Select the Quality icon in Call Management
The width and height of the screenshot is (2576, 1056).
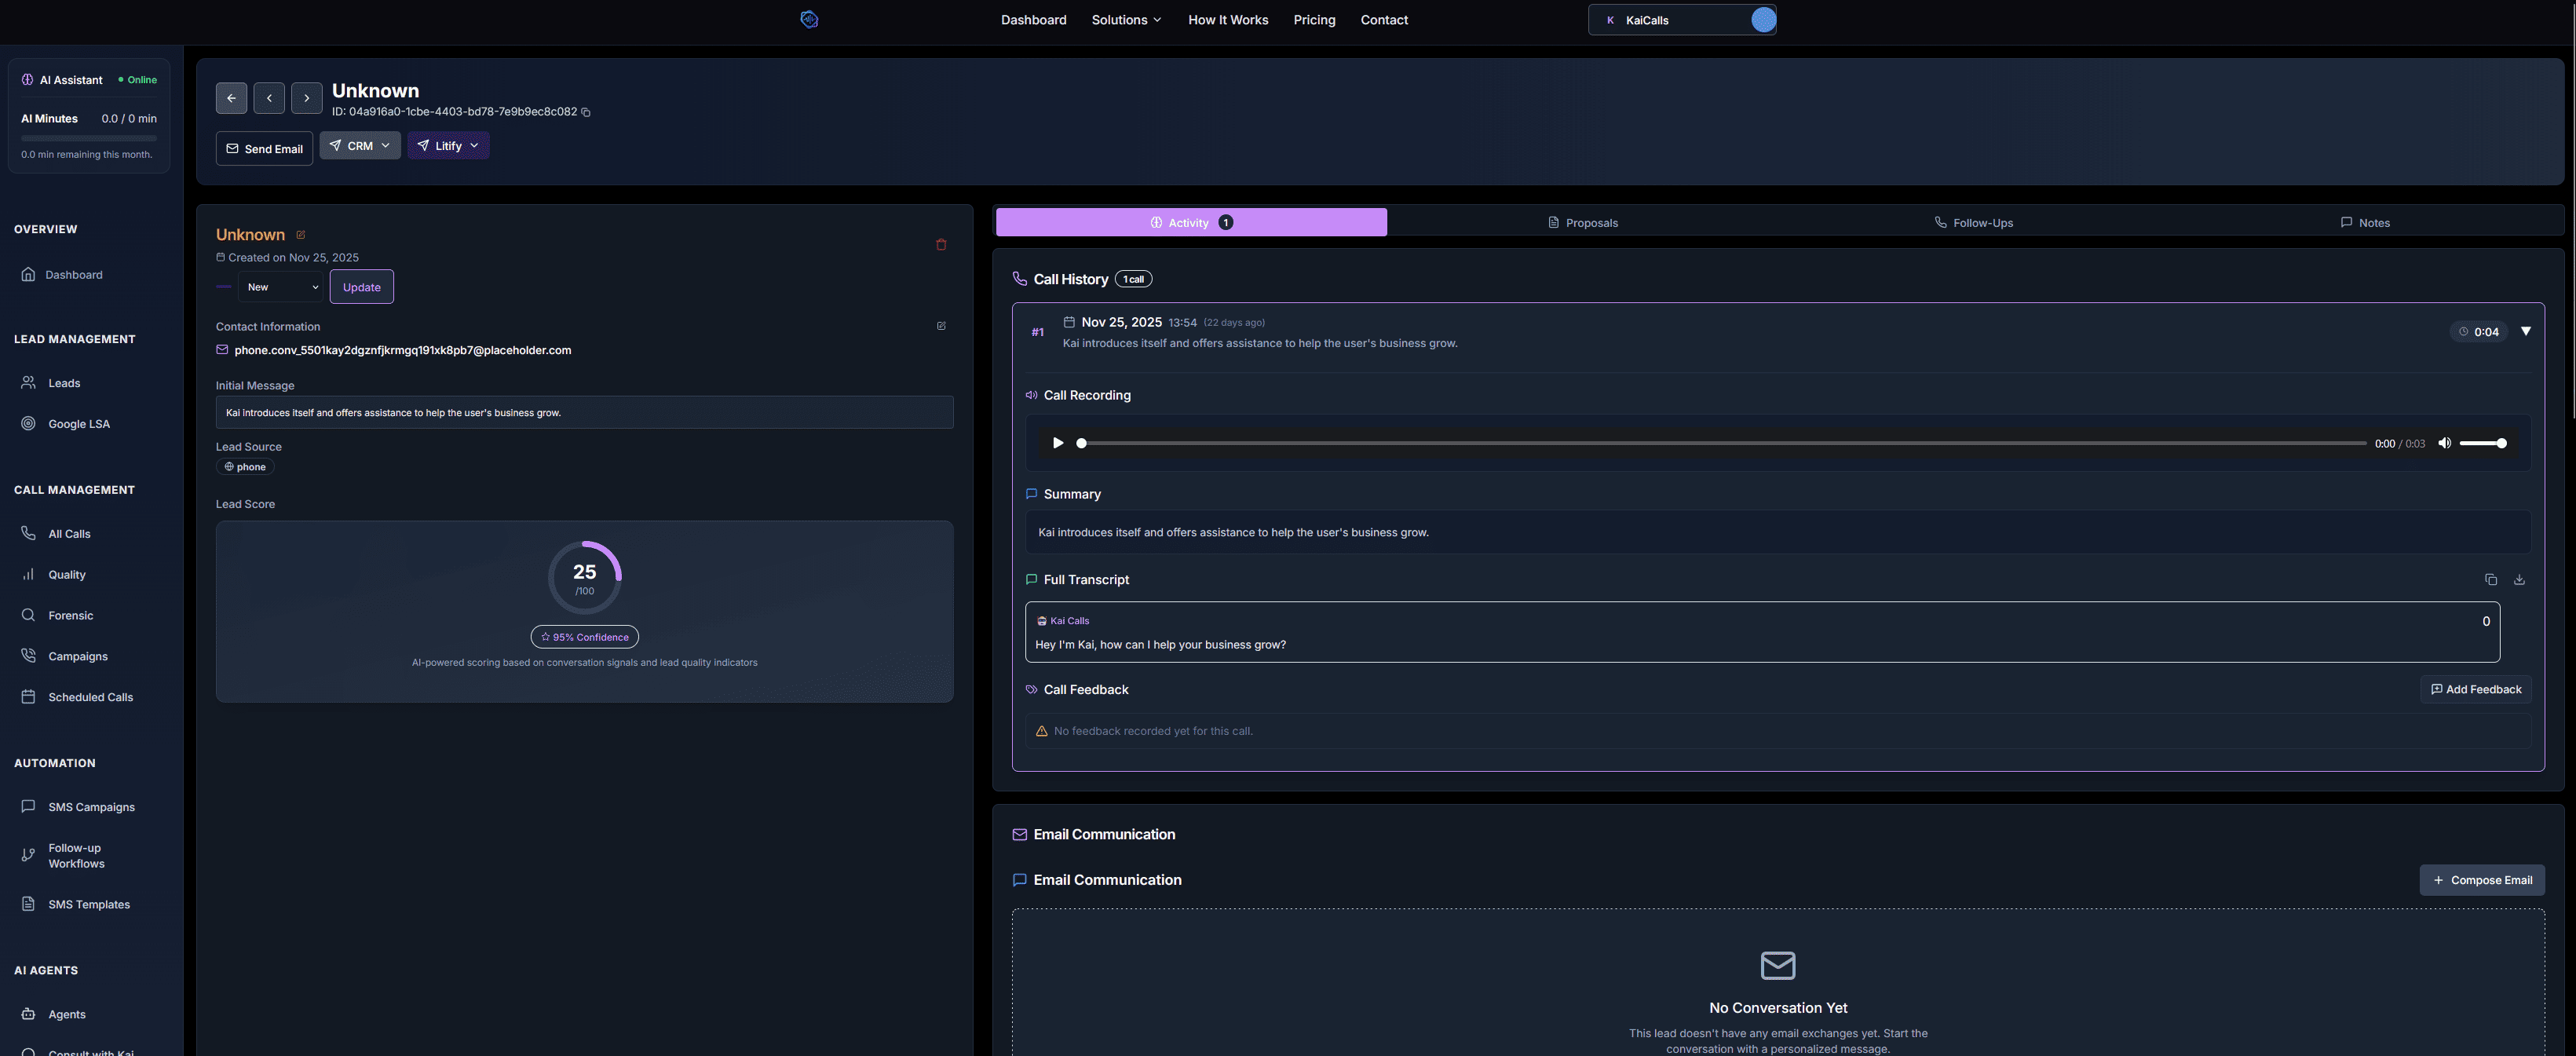tap(28, 574)
